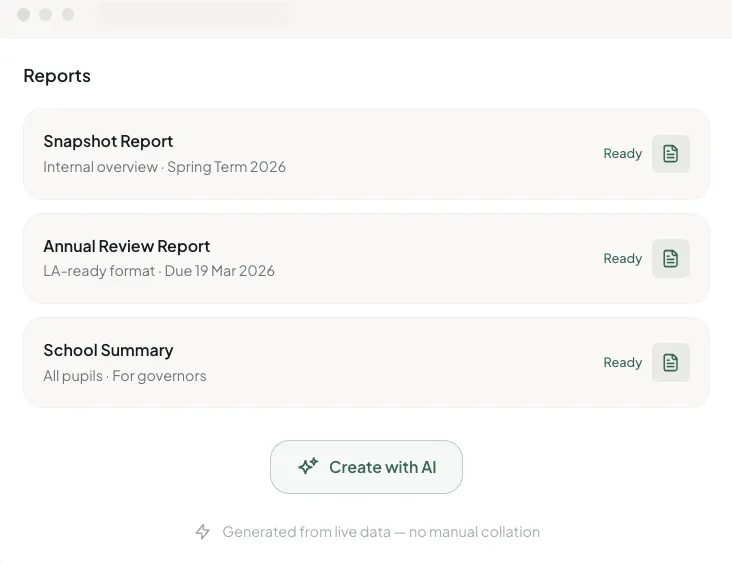This screenshot has height=566, width=732.
Task: Click the Annual Review Report document icon
Action: [670, 258]
